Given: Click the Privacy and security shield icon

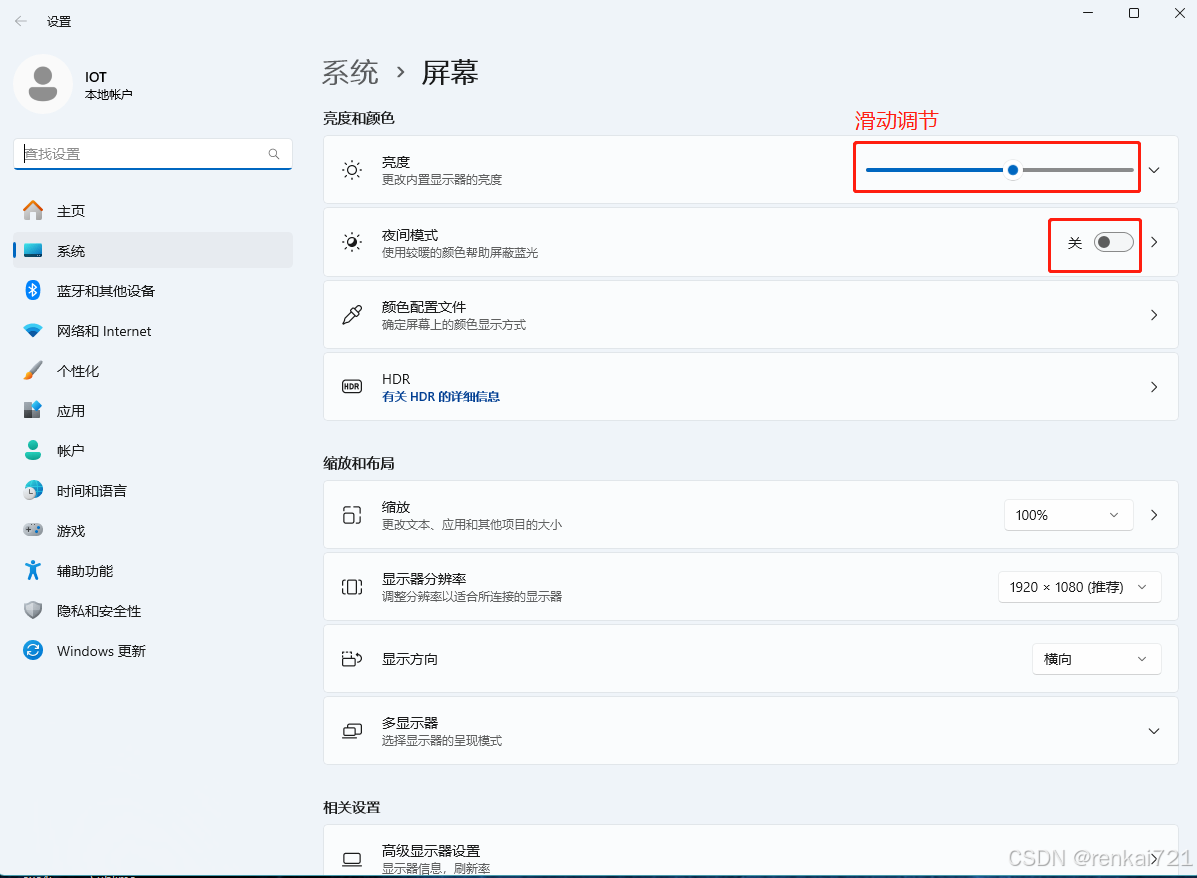Looking at the screenshot, I should click(x=33, y=611).
